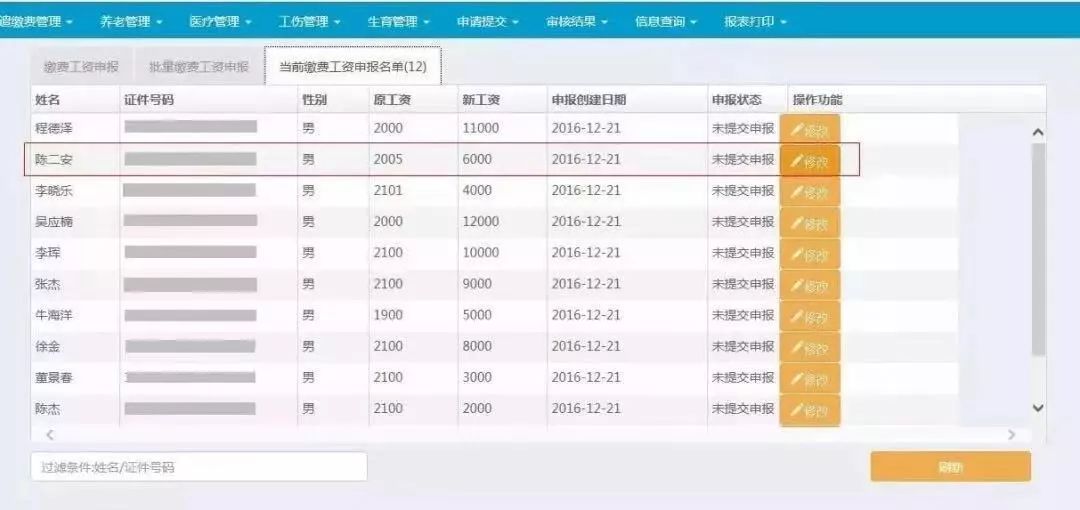The width and height of the screenshot is (1080, 510).
Task: Select the name cell 董景春
Action: (54, 378)
